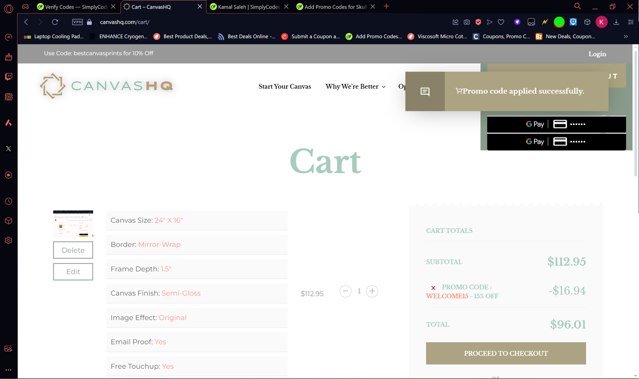Open Best Deals Online bookmark
The image size is (639, 379).
[x=247, y=36]
